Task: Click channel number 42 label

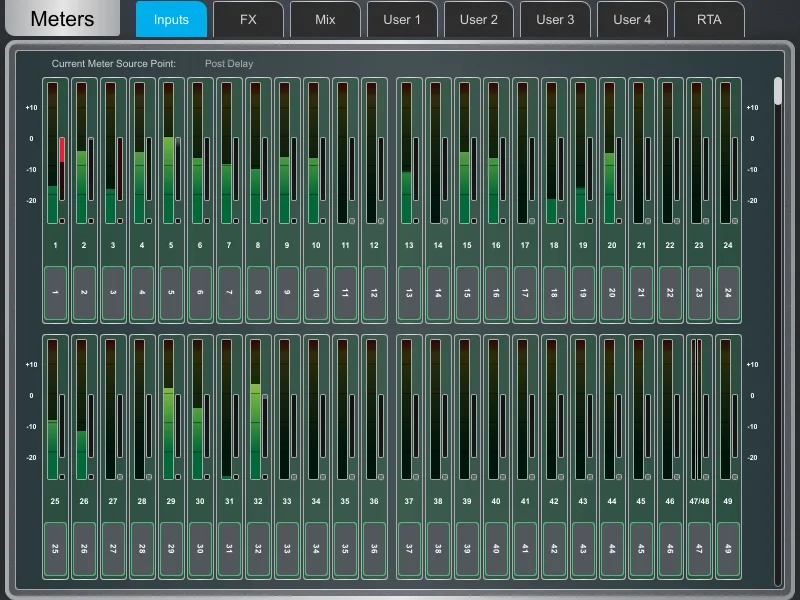Action: click(554, 502)
